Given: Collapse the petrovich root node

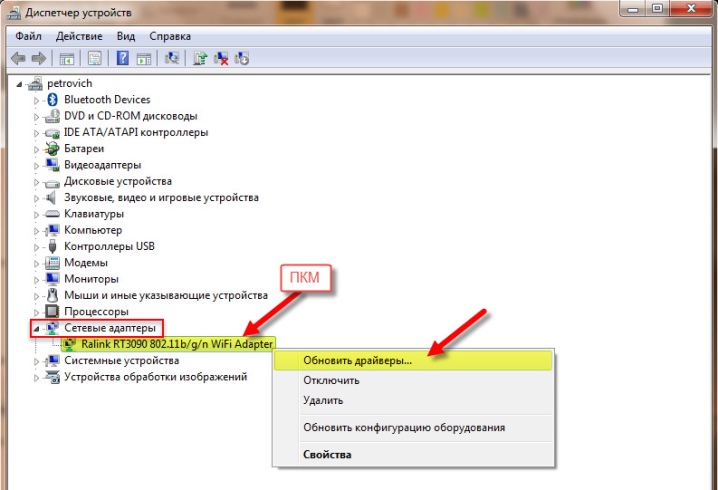Looking at the screenshot, I should pos(19,84).
